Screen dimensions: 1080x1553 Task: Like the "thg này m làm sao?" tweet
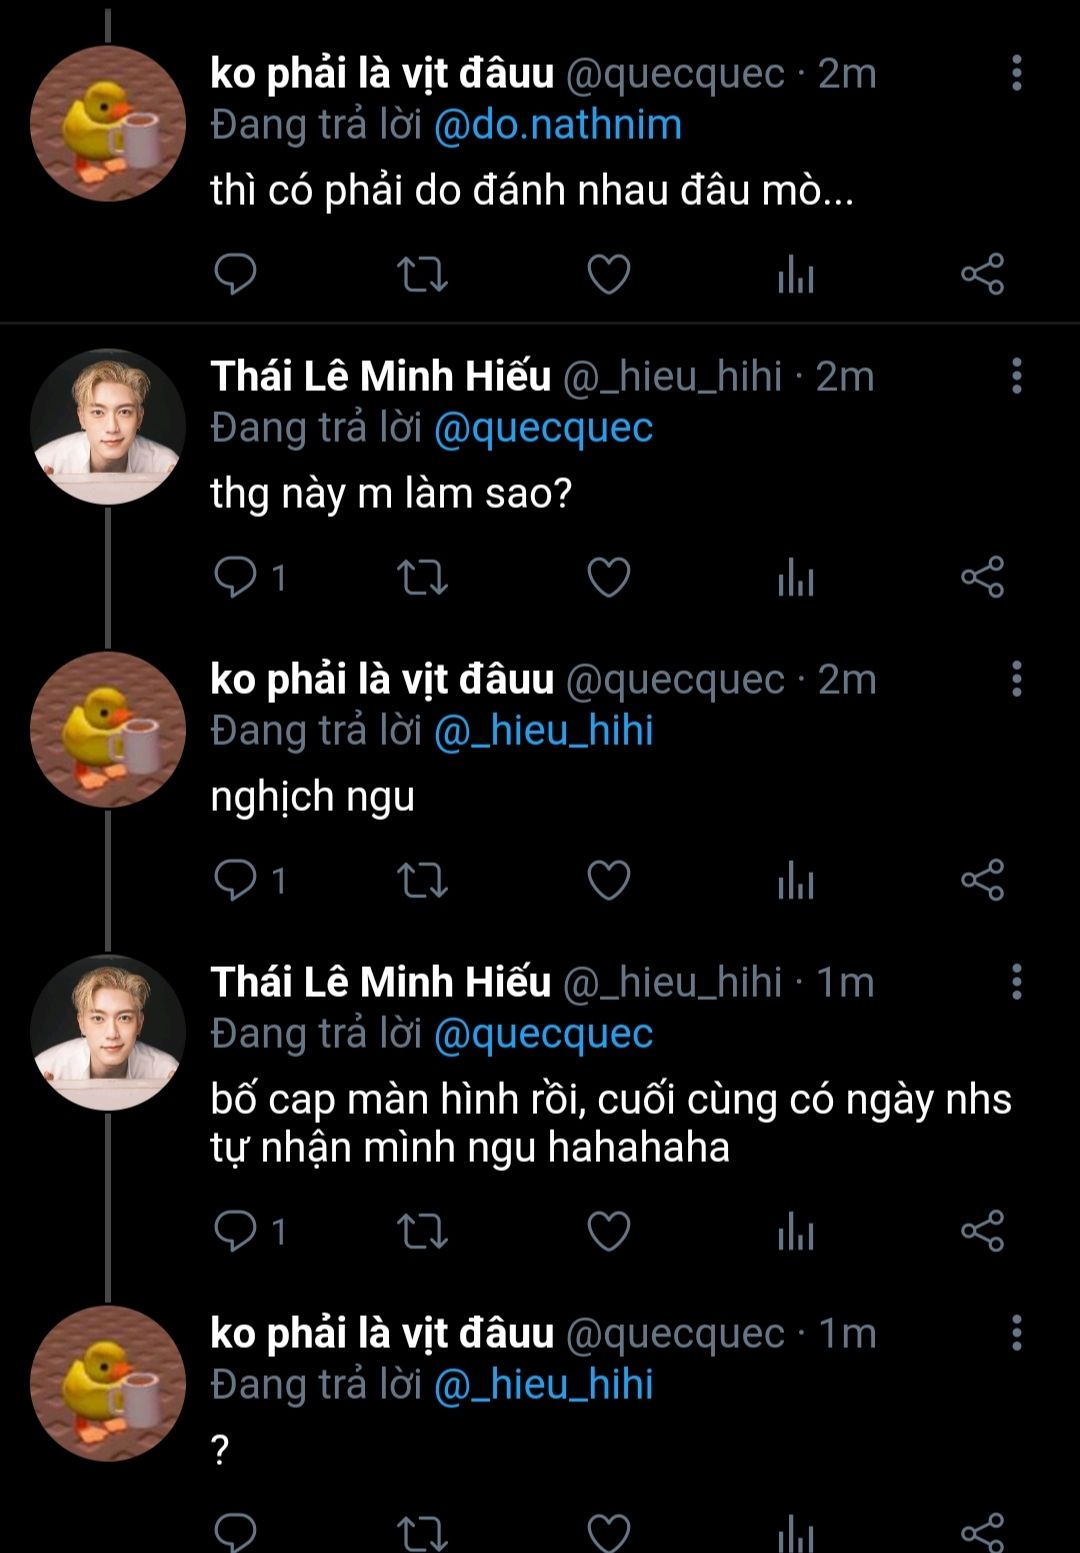[608, 578]
